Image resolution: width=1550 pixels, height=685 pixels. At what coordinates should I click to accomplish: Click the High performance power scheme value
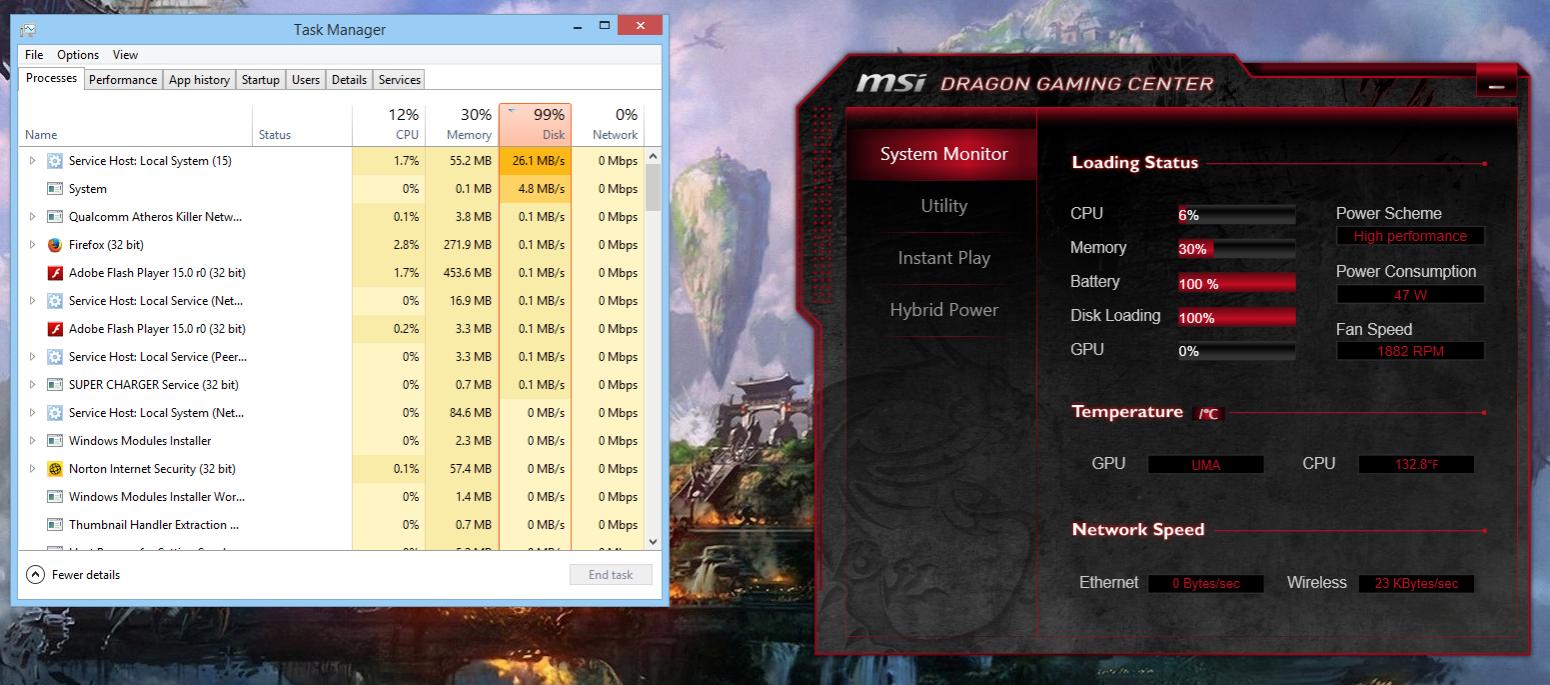pyautogui.click(x=1411, y=236)
